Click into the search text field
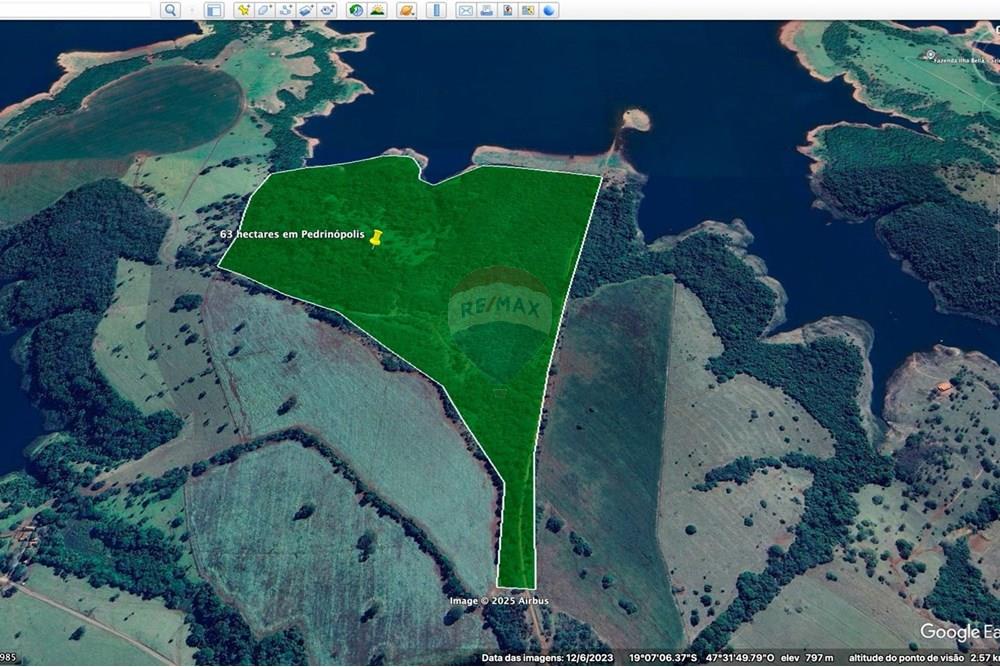 point(75,10)
